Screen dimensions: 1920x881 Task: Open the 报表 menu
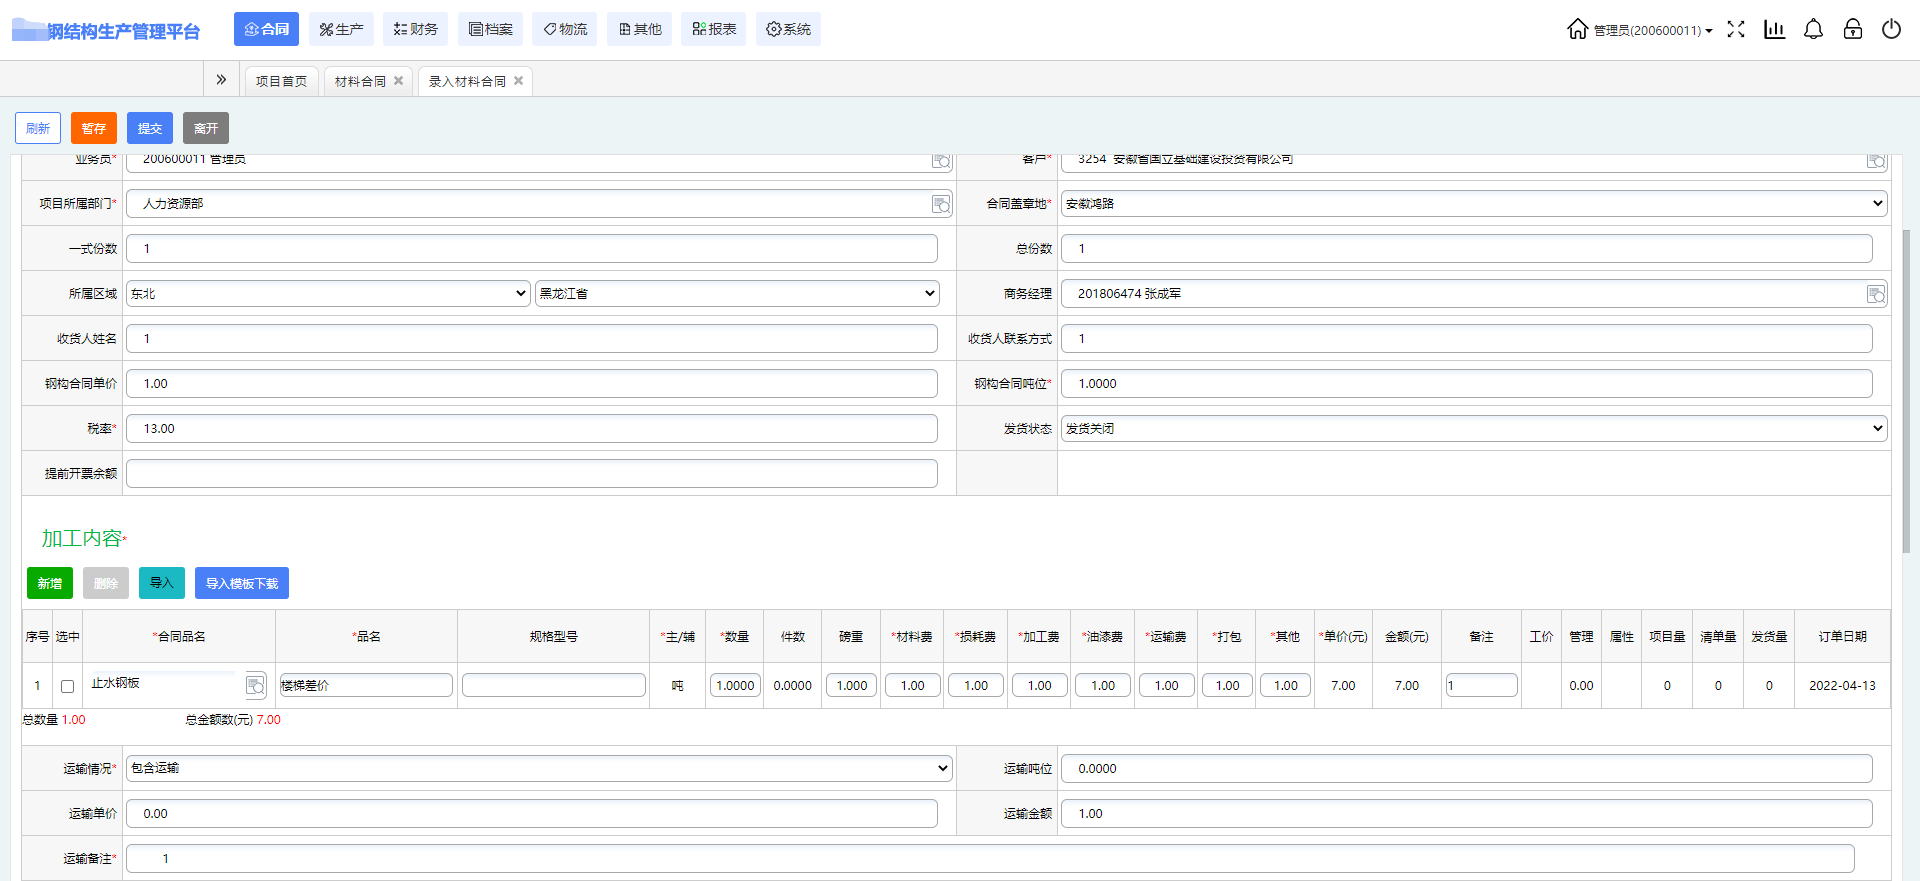click(713, 29)
